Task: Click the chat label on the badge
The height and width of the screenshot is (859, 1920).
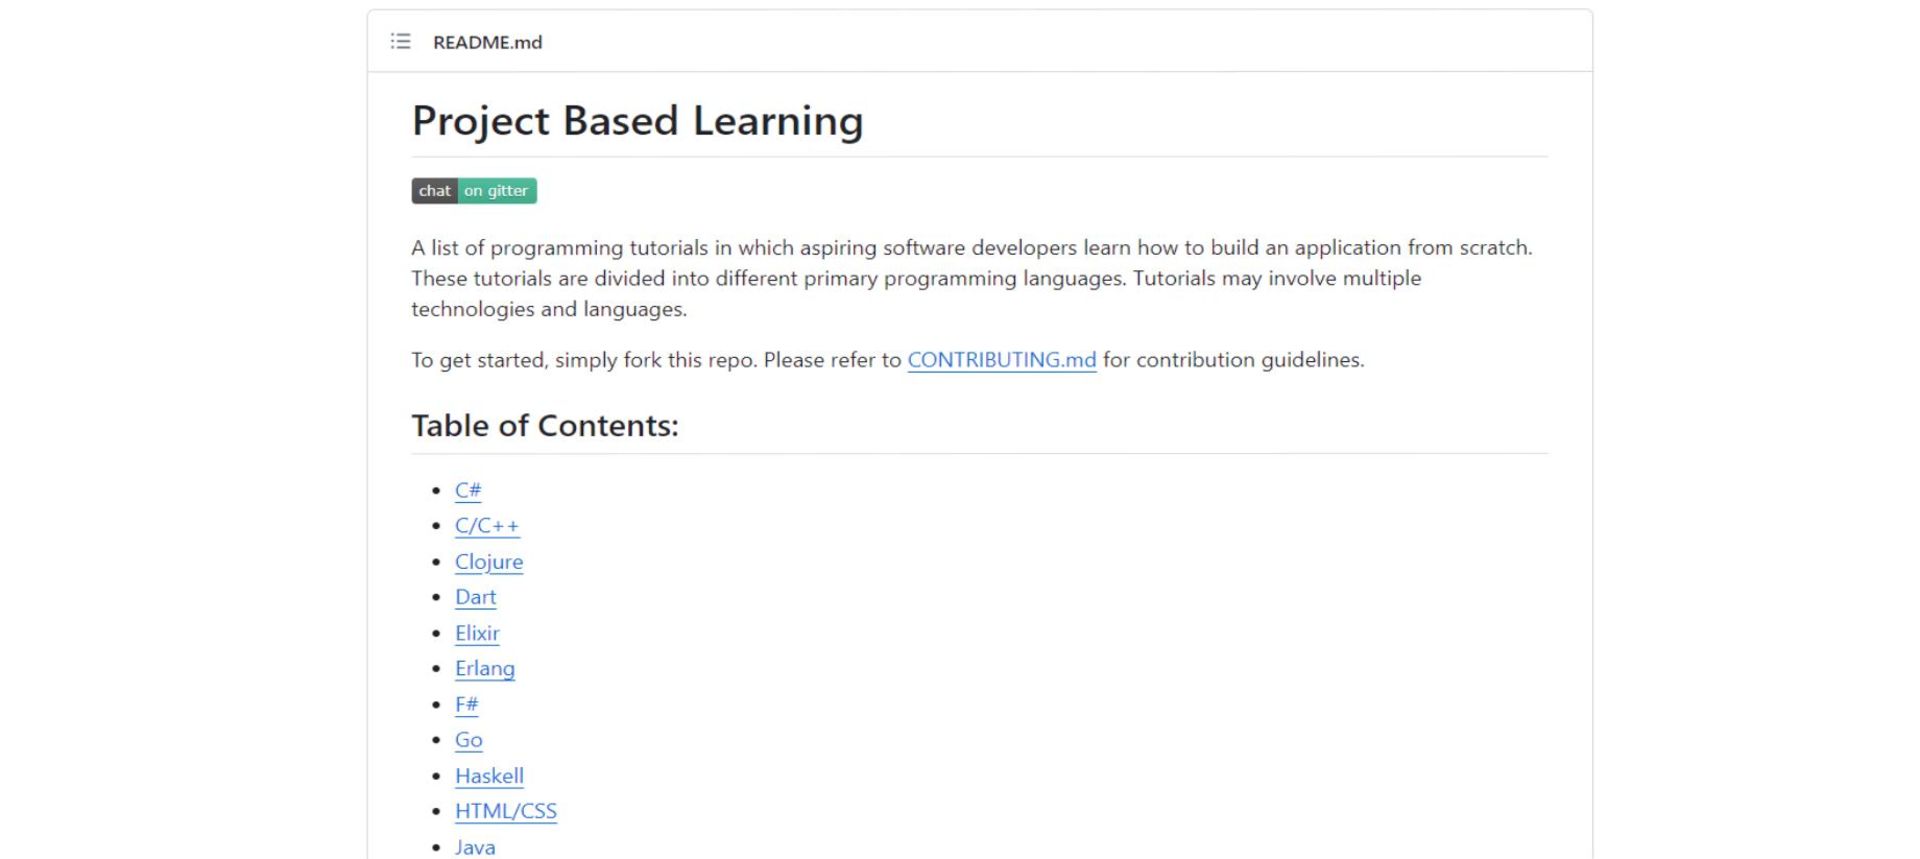Action: 434,191
